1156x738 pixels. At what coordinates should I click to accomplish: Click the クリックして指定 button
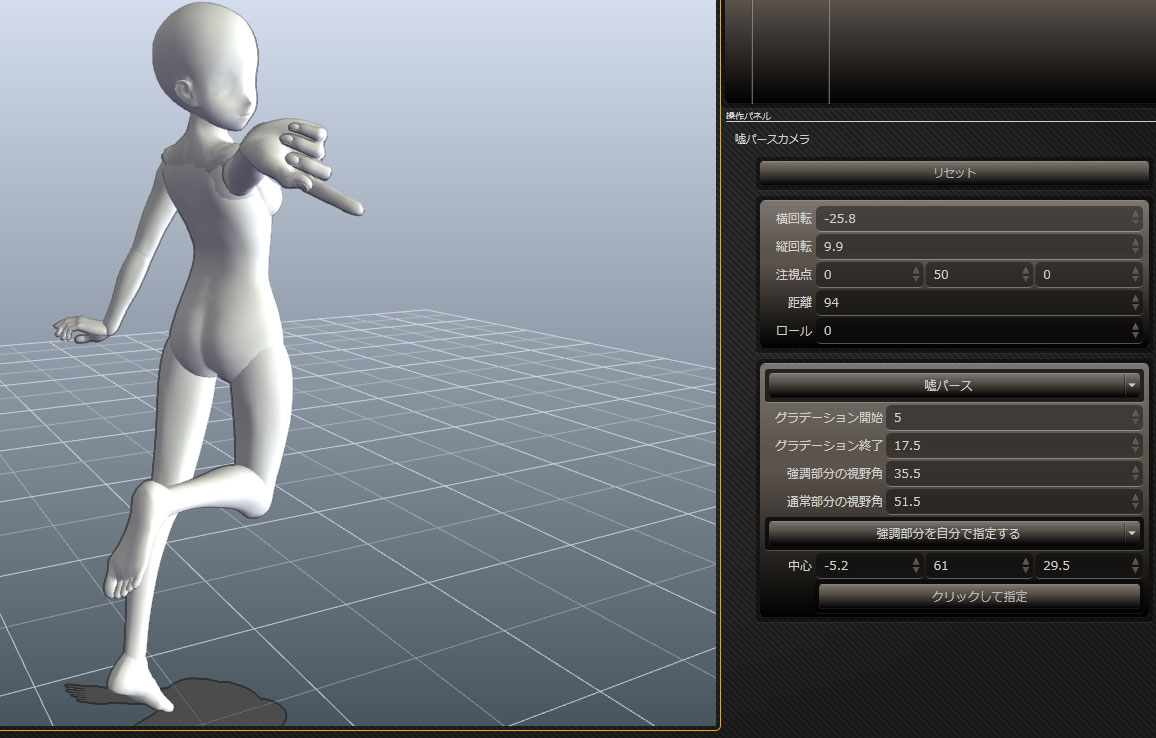click(978, 597)
